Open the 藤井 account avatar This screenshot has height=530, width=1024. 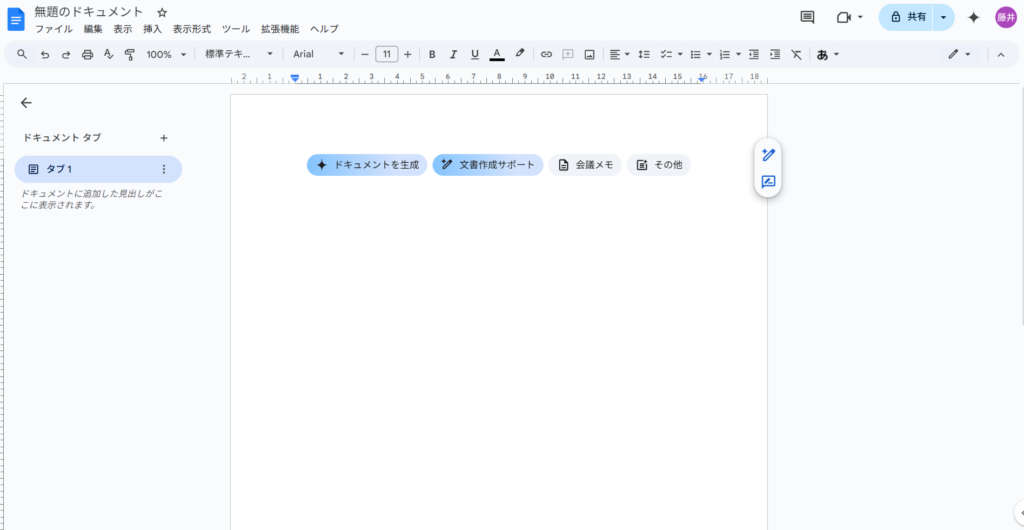click(x=1006, y=18)
